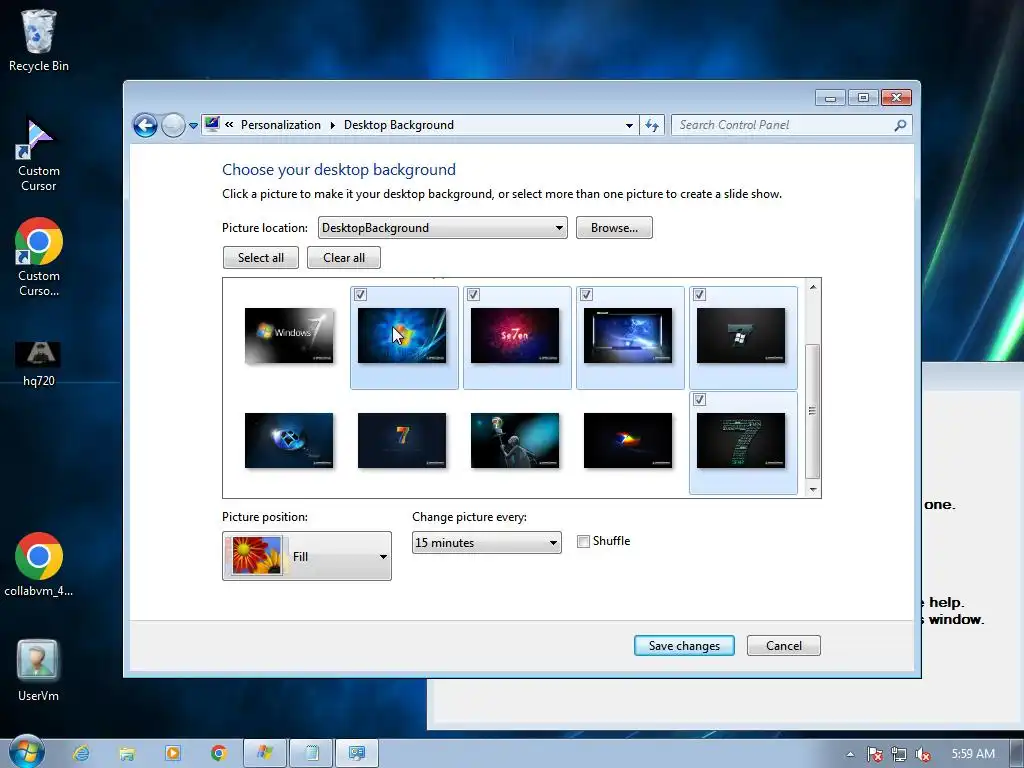The height and width of the screenshot is (768, 1024).
Task: Select the Custom Cursor shortcut with arrow image
Action: tap(39, 154)
